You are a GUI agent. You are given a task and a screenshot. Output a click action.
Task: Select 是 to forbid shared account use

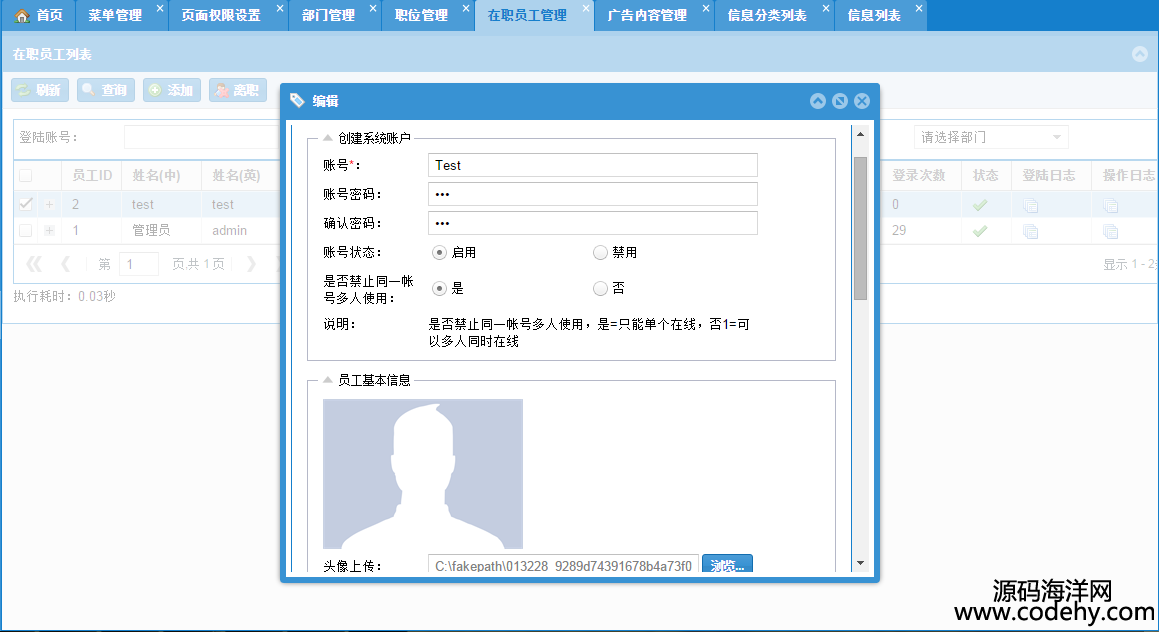point(439,288)
